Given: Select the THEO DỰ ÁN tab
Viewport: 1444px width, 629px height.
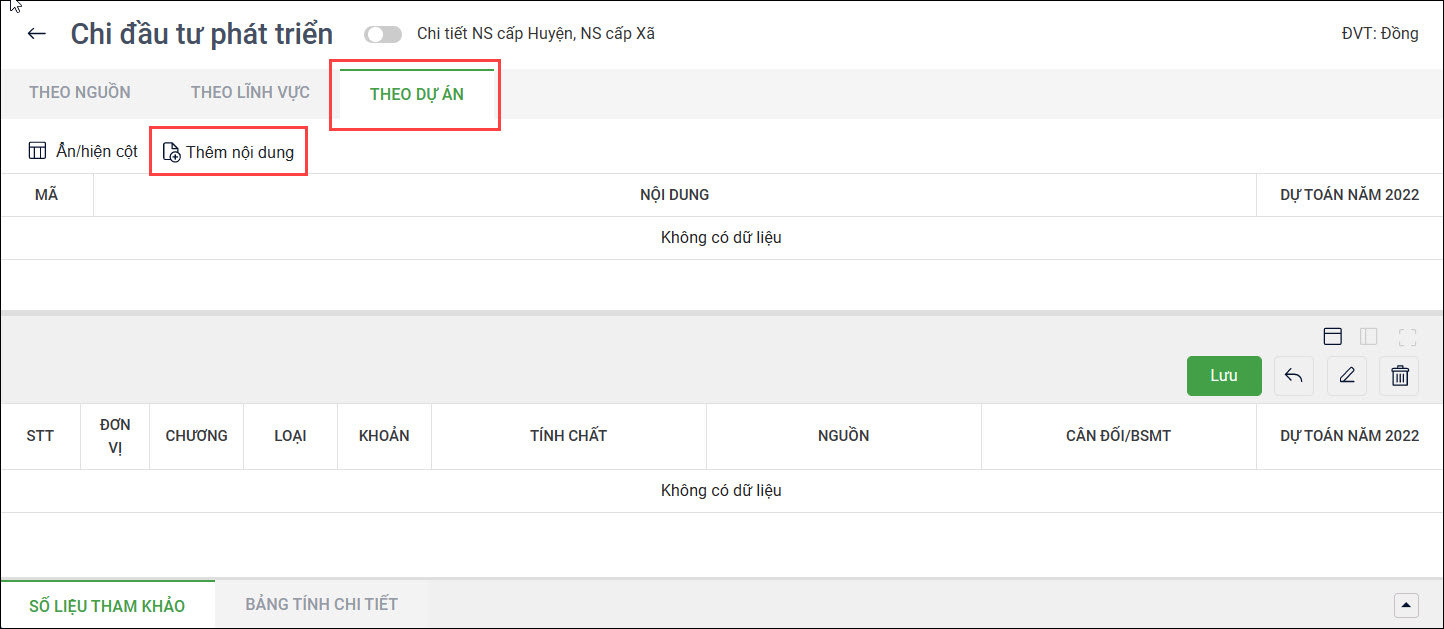Looking at the screenshot, I should point(416,95).
